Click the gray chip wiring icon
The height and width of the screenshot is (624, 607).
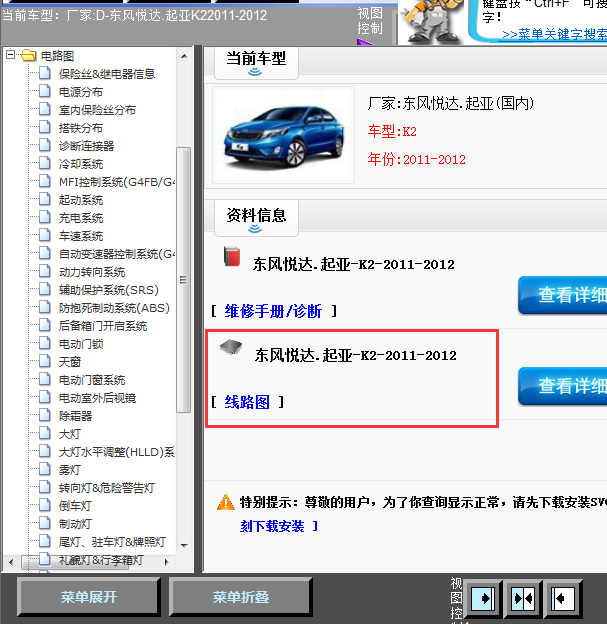pyautogui.click(x=231, y=347)
